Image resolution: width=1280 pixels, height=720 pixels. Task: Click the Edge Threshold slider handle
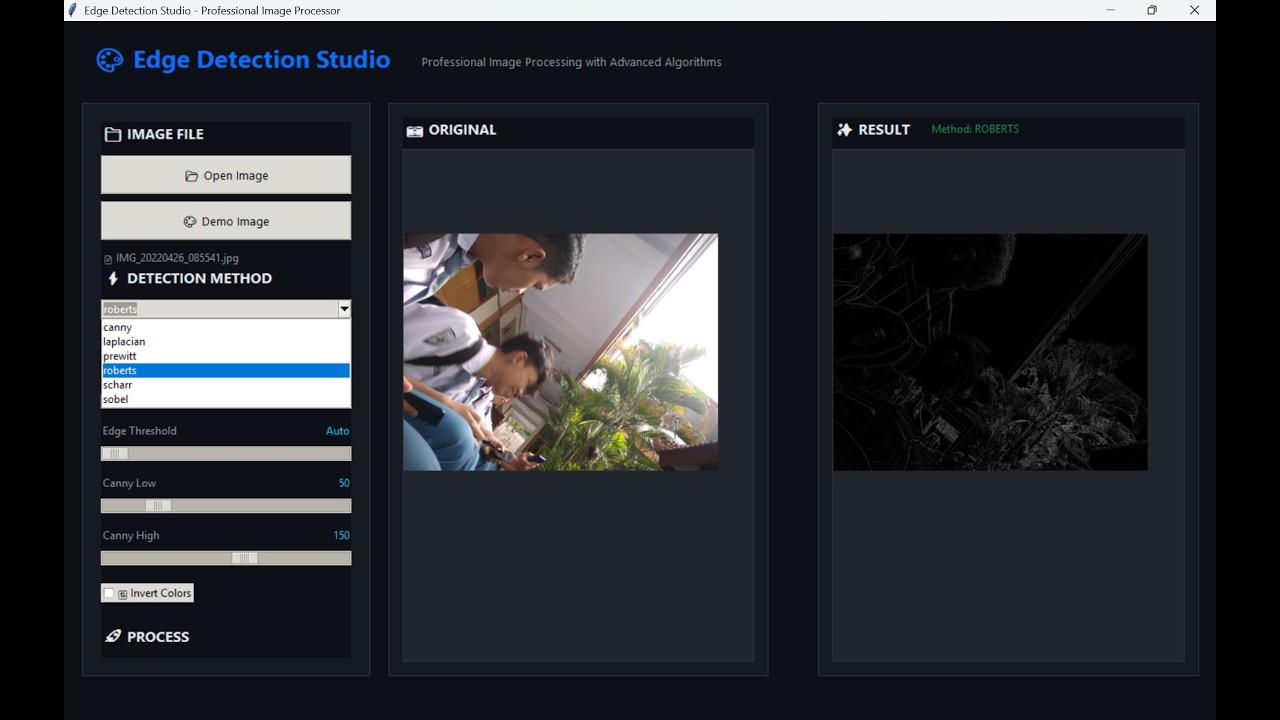115,454
